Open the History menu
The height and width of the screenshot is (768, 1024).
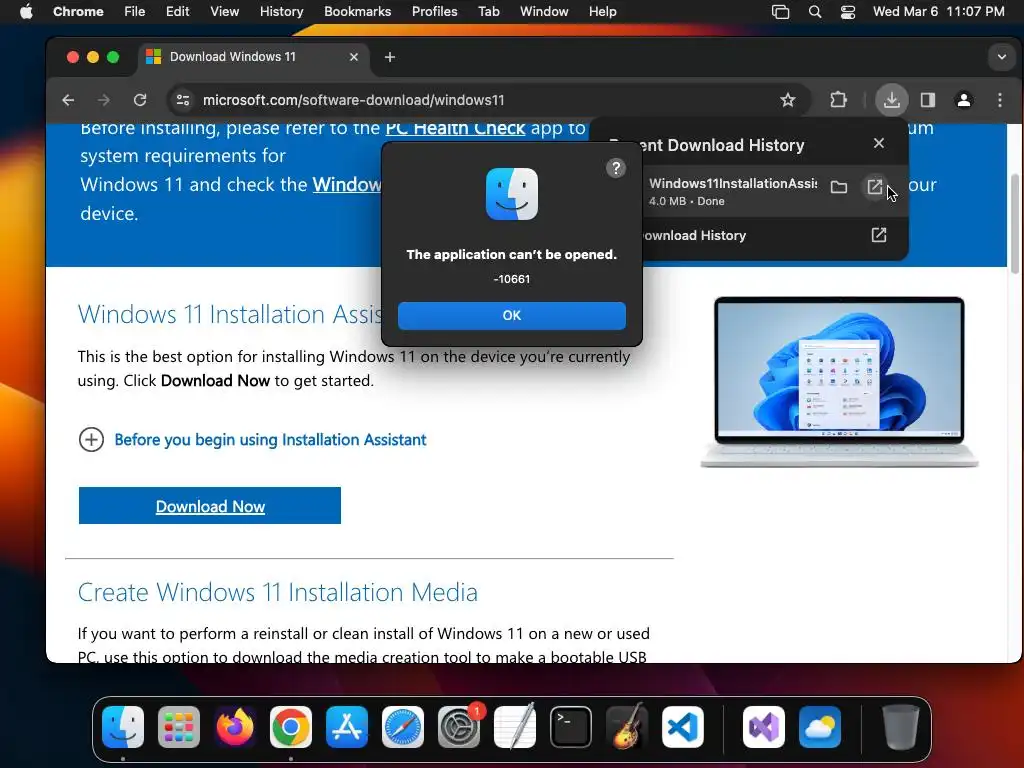point(281,11)
